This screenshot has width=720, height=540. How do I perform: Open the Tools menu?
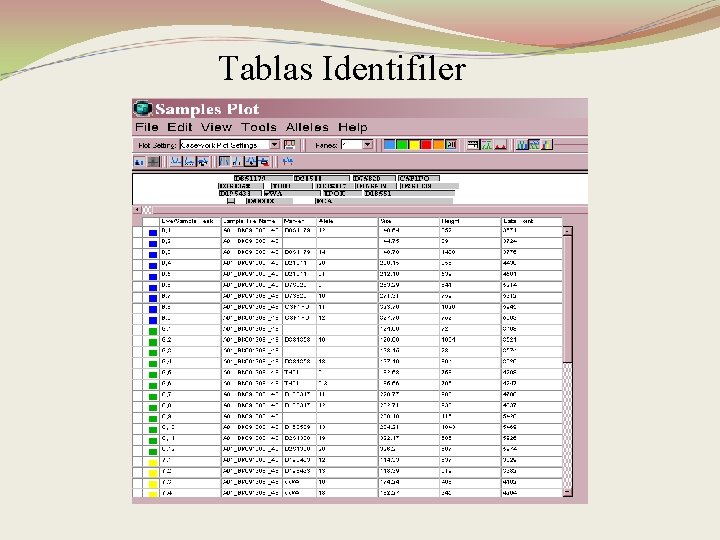259,127
